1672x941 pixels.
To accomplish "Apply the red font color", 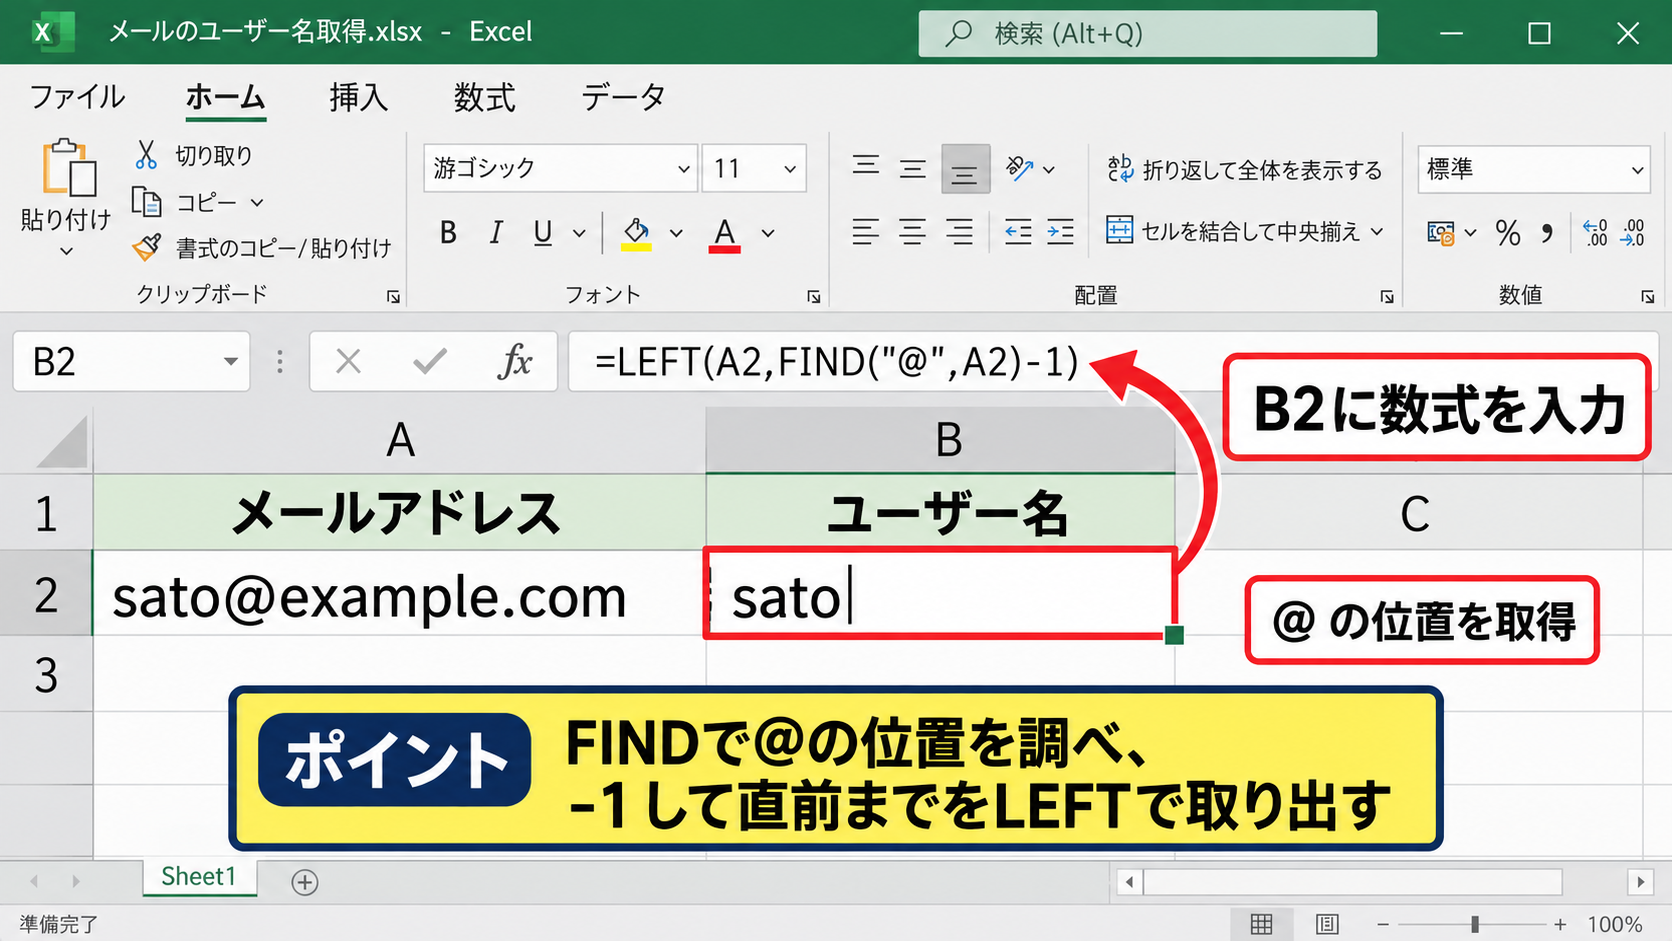I will tap(725, 235).
